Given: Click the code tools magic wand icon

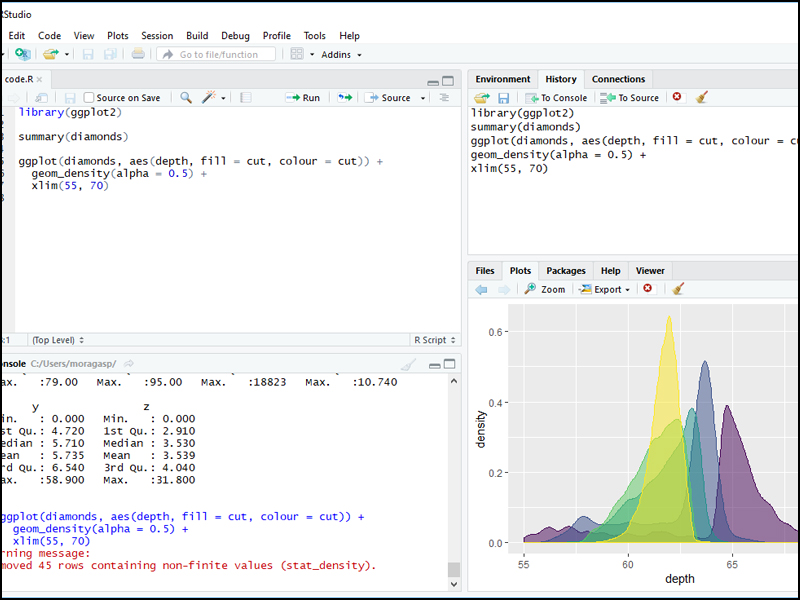Looking at the screenshot, I should 209,97.
